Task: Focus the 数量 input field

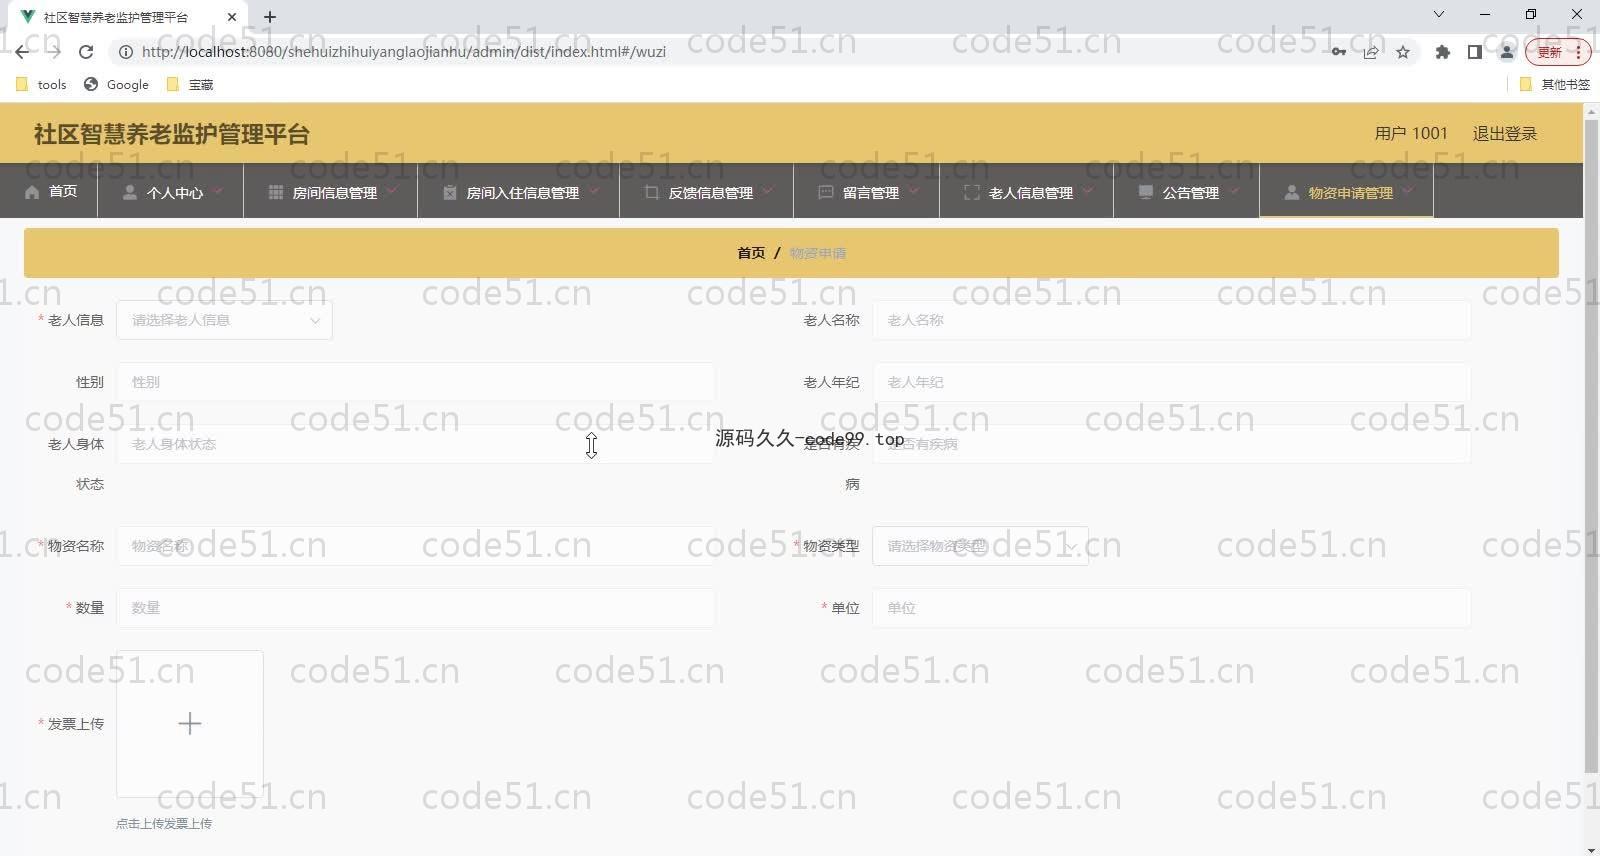Action: tap(415, 608)
